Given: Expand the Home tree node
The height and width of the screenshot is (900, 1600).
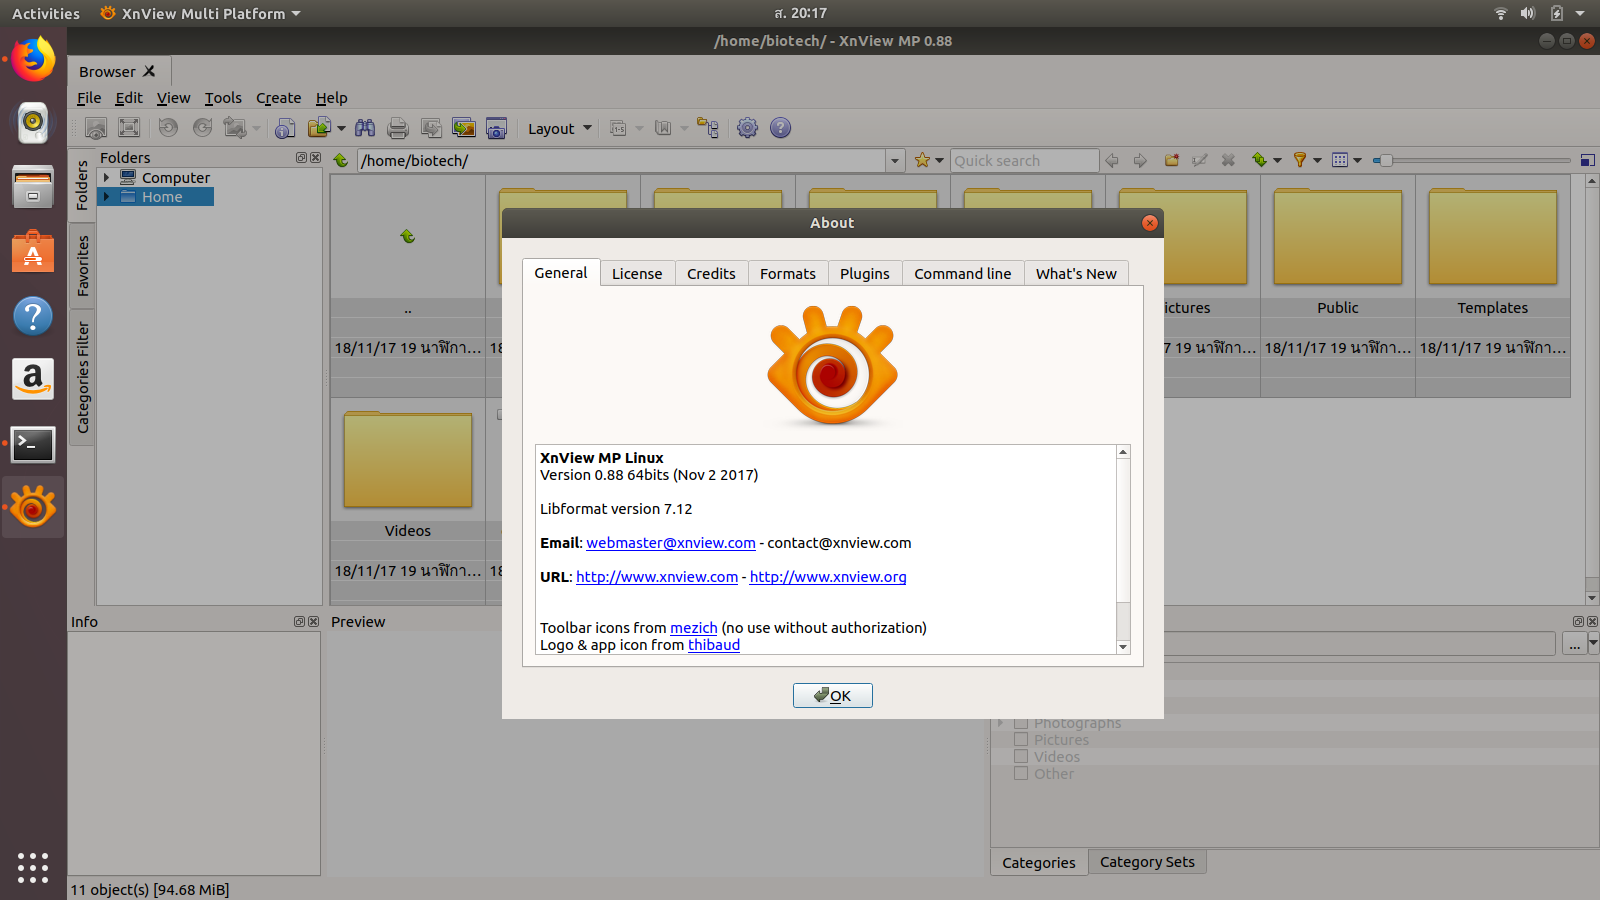Looking at the screenshot, I should point(106,197).
